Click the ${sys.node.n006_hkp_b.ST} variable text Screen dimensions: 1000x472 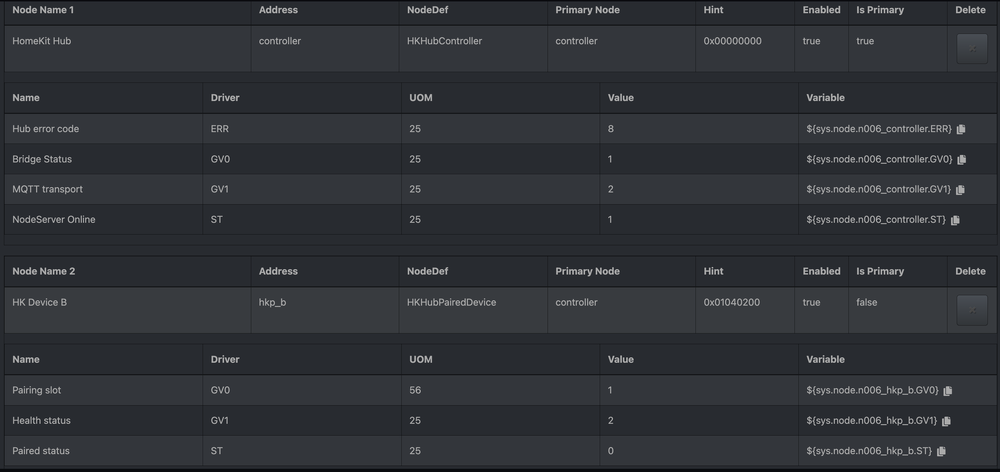coord(869,451)
